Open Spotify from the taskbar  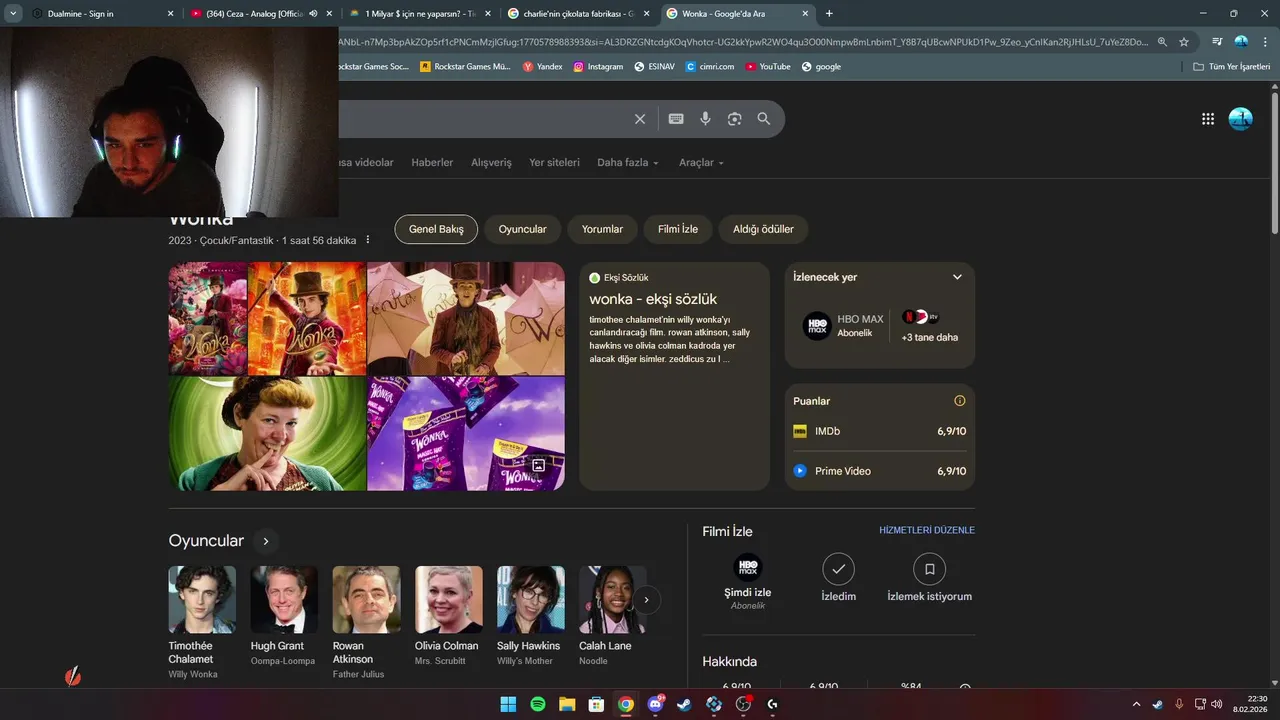tap(537, 704)
